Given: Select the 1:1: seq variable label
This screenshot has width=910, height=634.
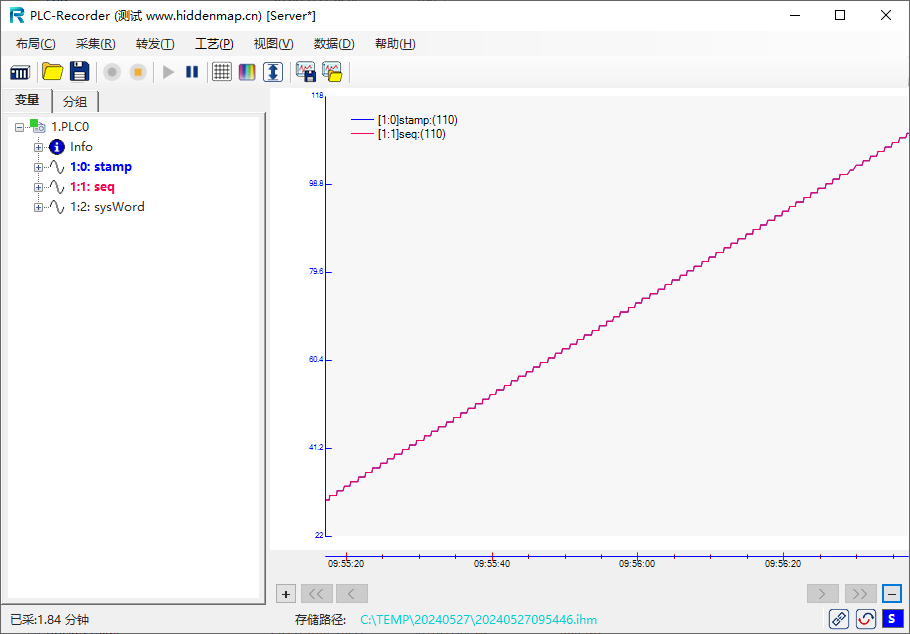Looking at the screenshot, I should [x=92, y=187].
